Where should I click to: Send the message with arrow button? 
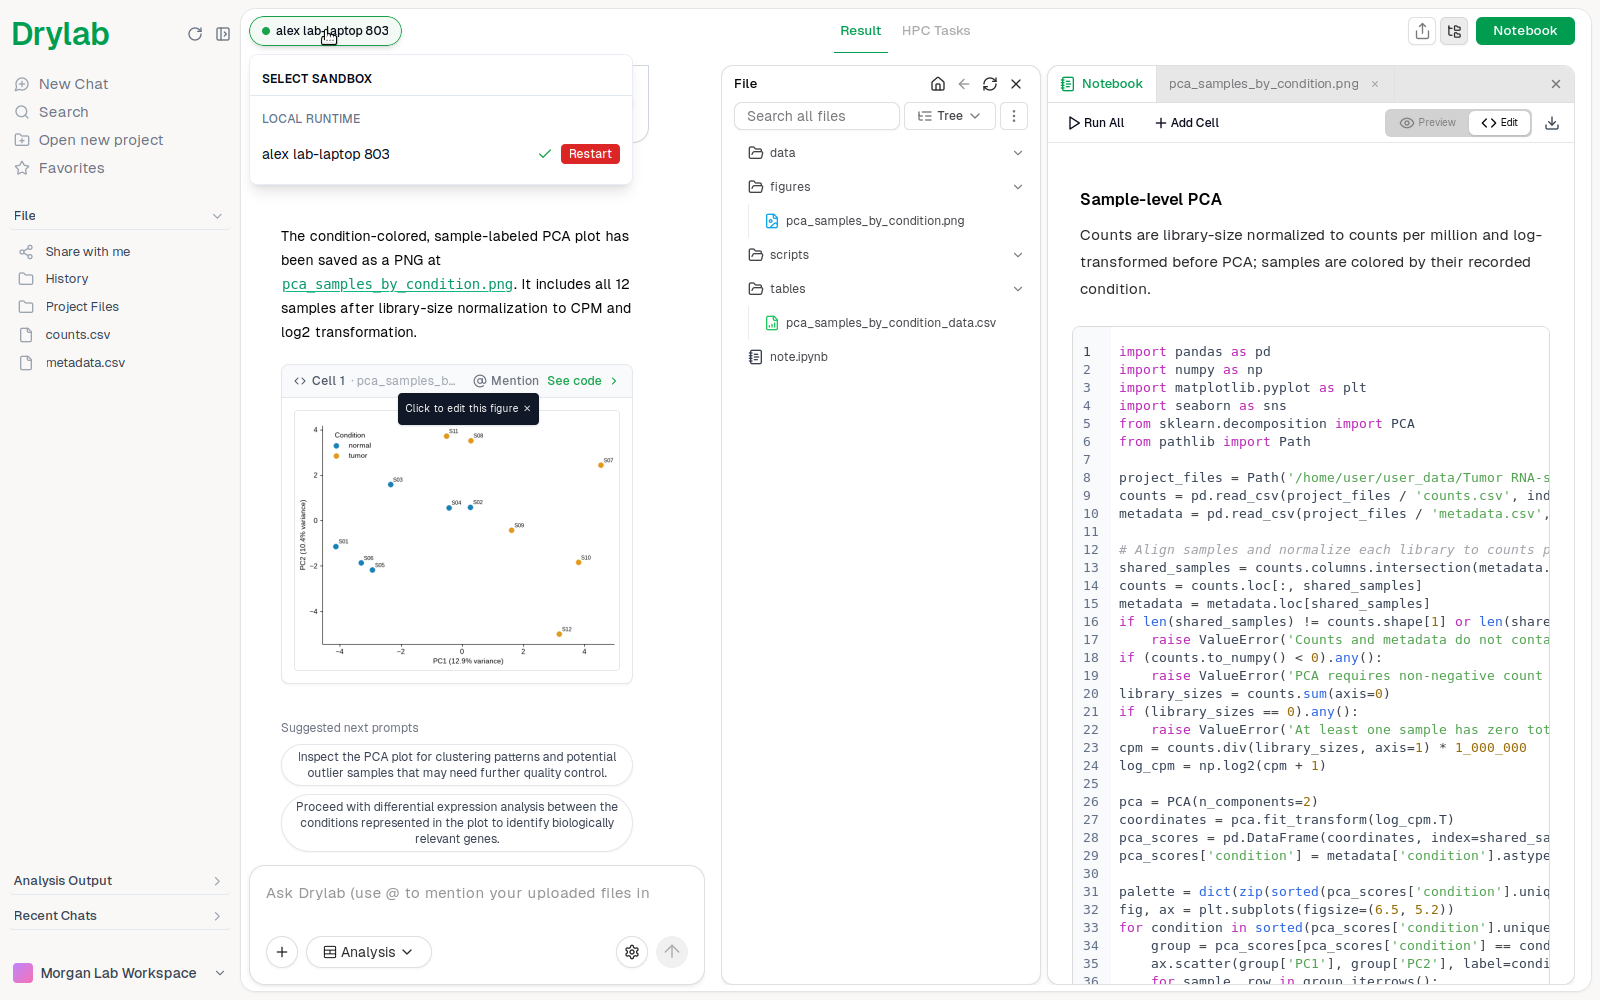(672, 952)
